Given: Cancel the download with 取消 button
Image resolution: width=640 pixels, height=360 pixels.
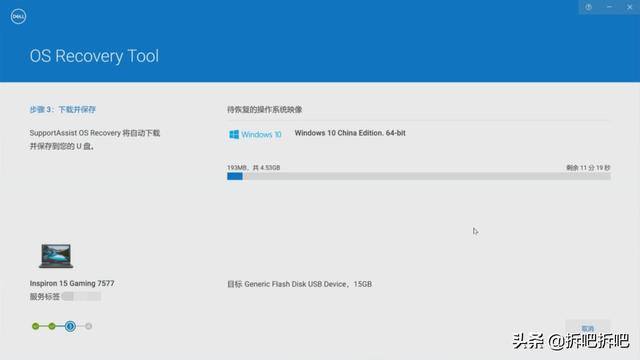Looking at the screenshot, I should click(587, 328).
